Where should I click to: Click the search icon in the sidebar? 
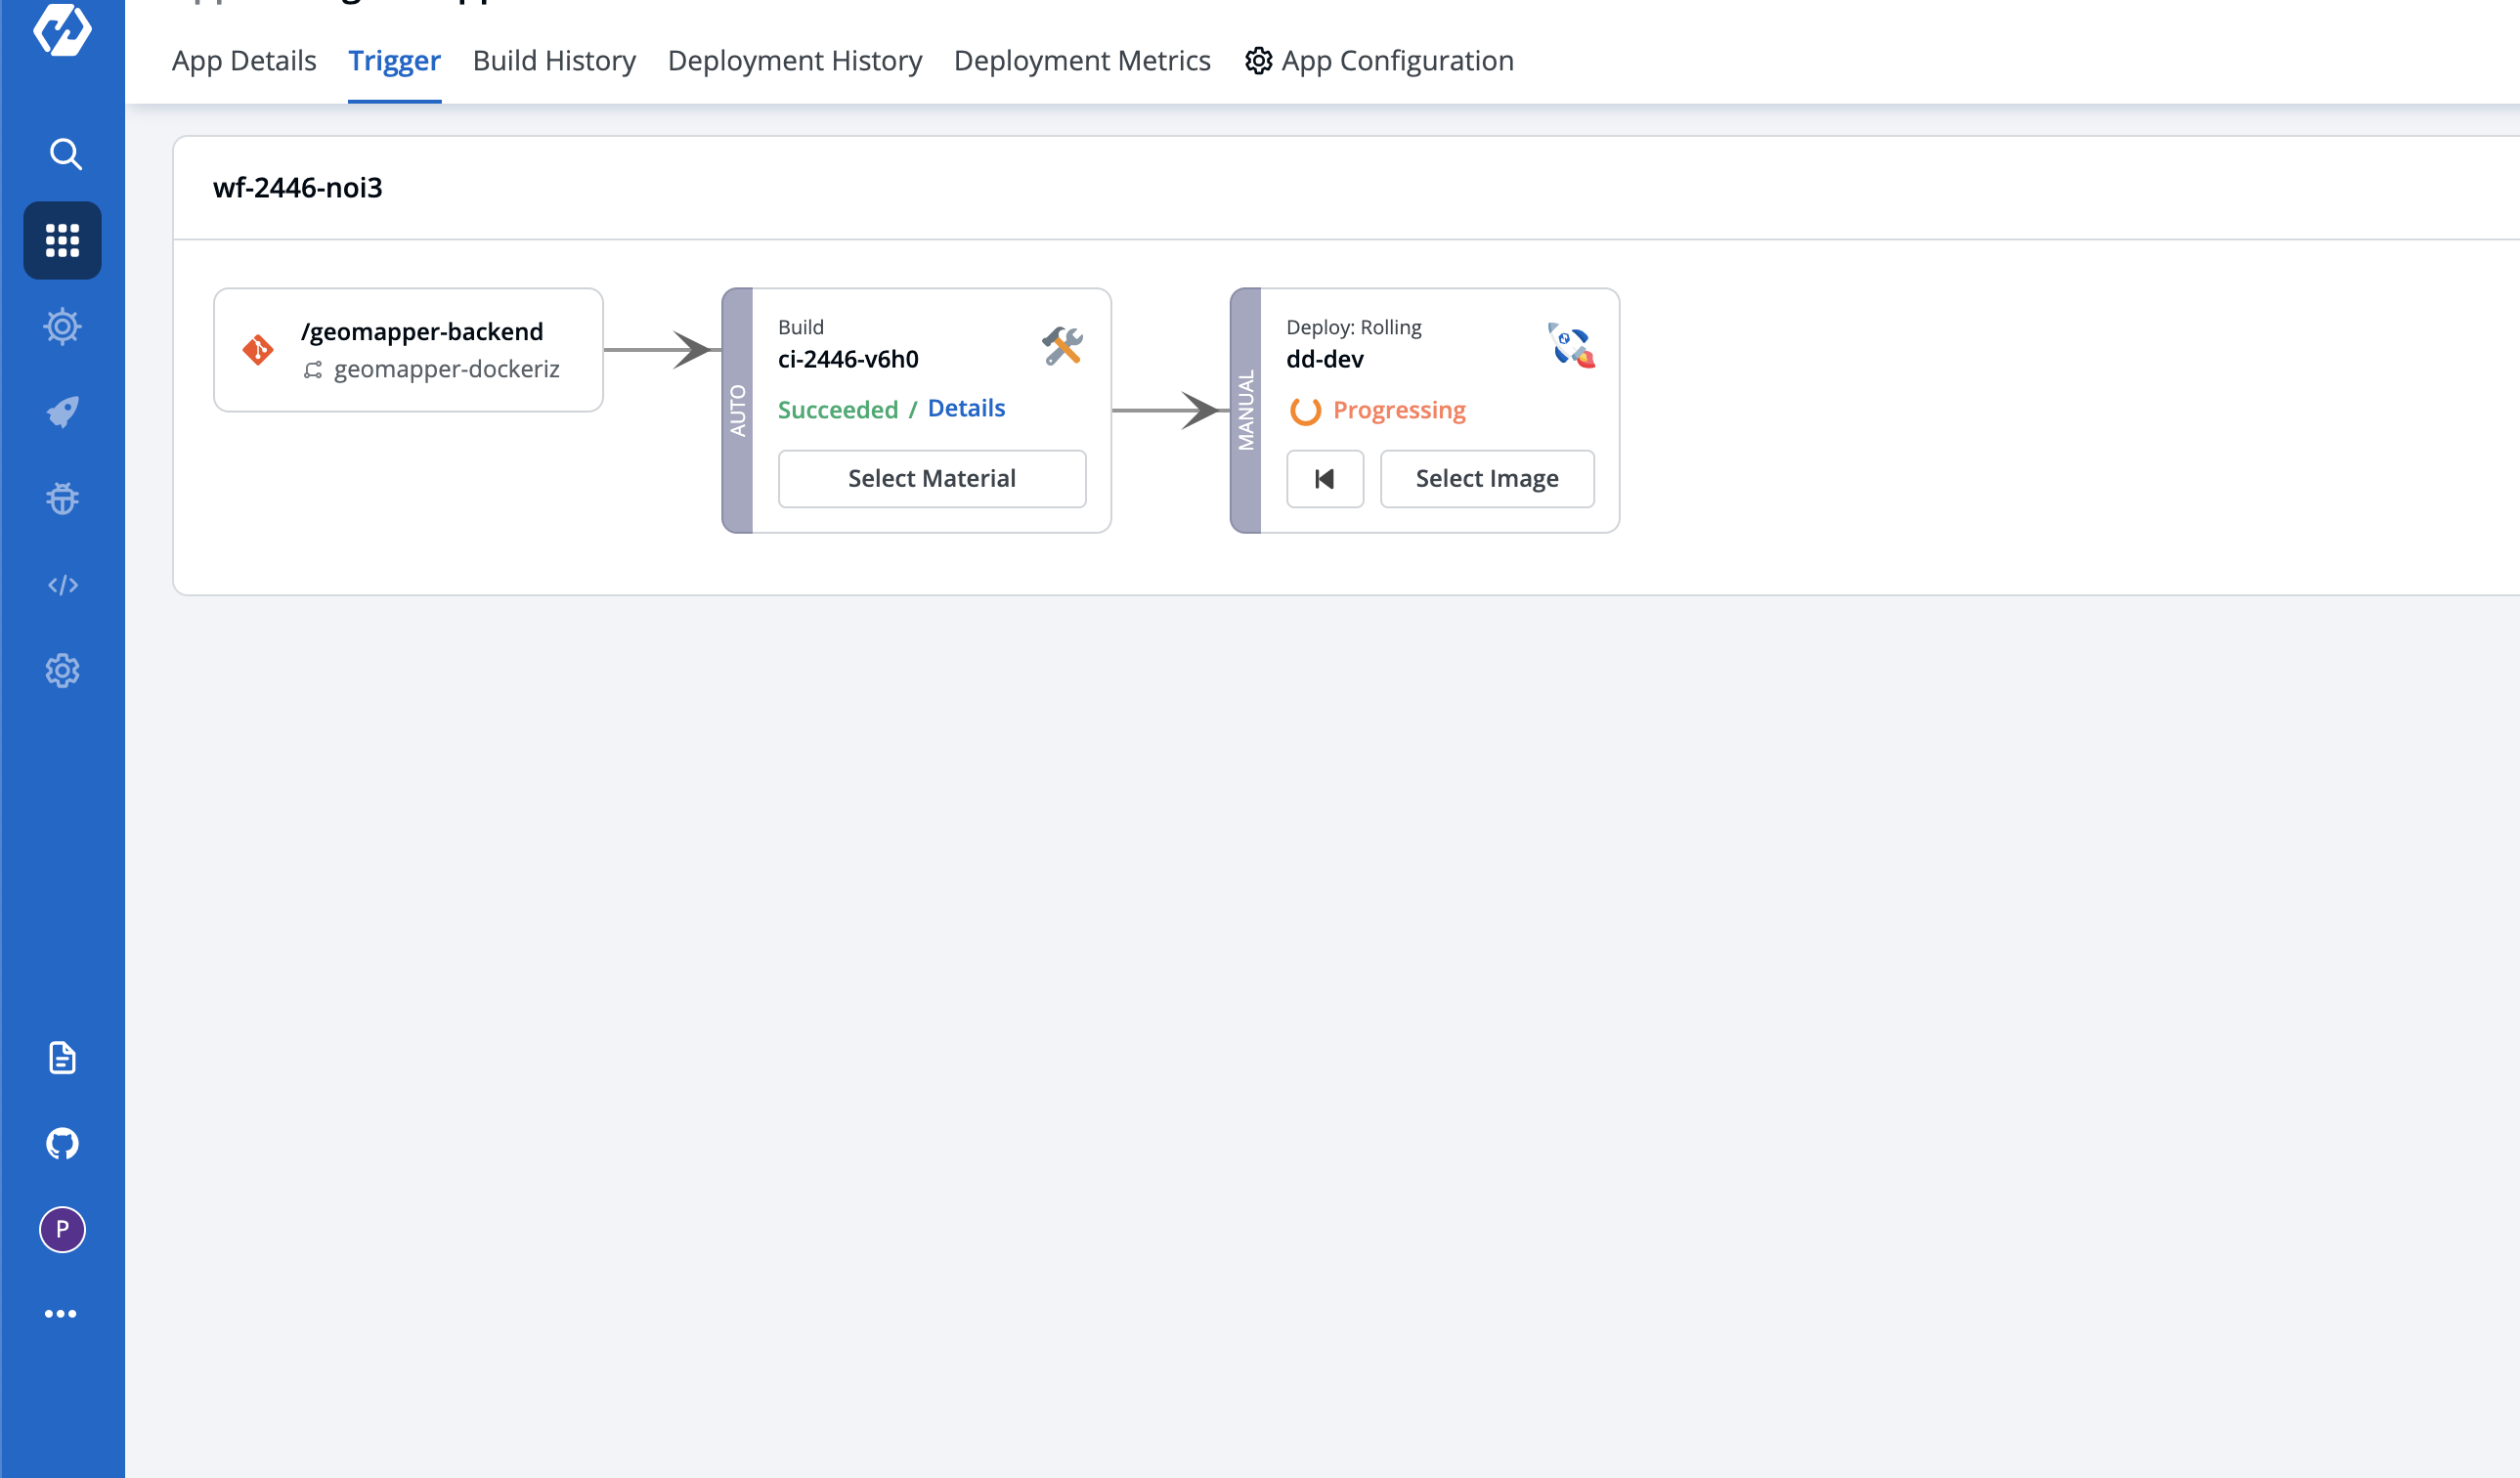tap(64, 154)
